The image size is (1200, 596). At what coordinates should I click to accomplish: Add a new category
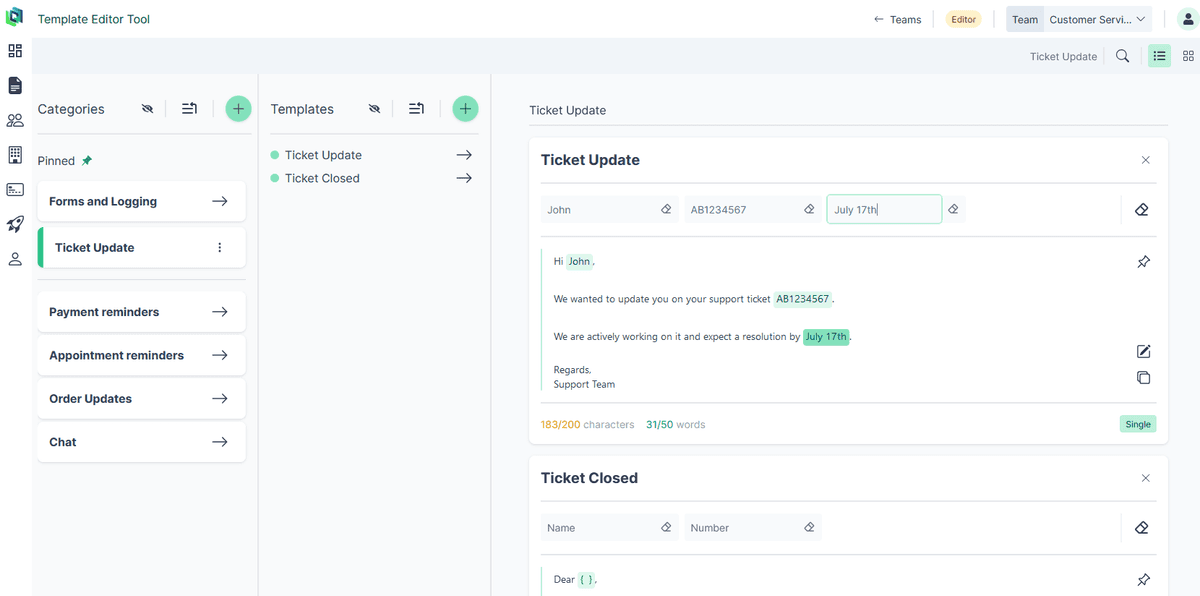coord(238,109)
